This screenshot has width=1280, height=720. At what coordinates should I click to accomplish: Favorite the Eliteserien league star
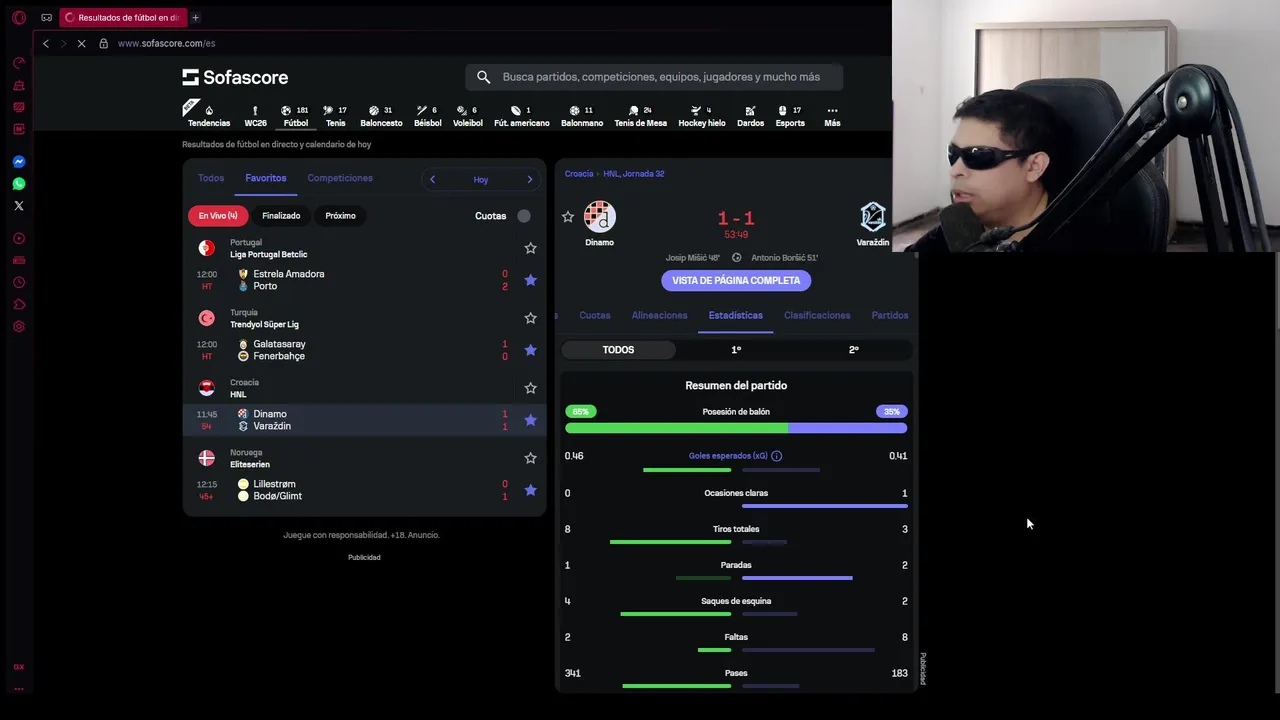(x=531, y=458)
